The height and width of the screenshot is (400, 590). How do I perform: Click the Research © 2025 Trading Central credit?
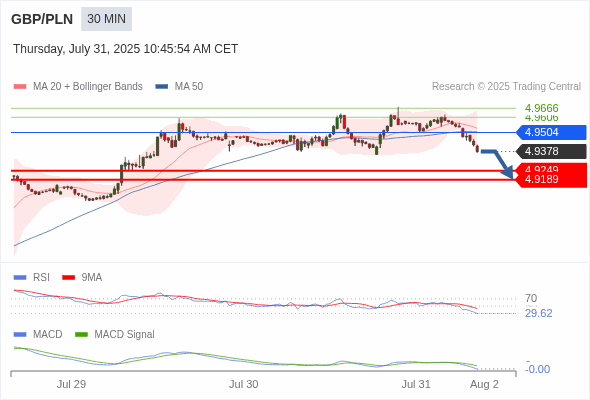point(506,87)
